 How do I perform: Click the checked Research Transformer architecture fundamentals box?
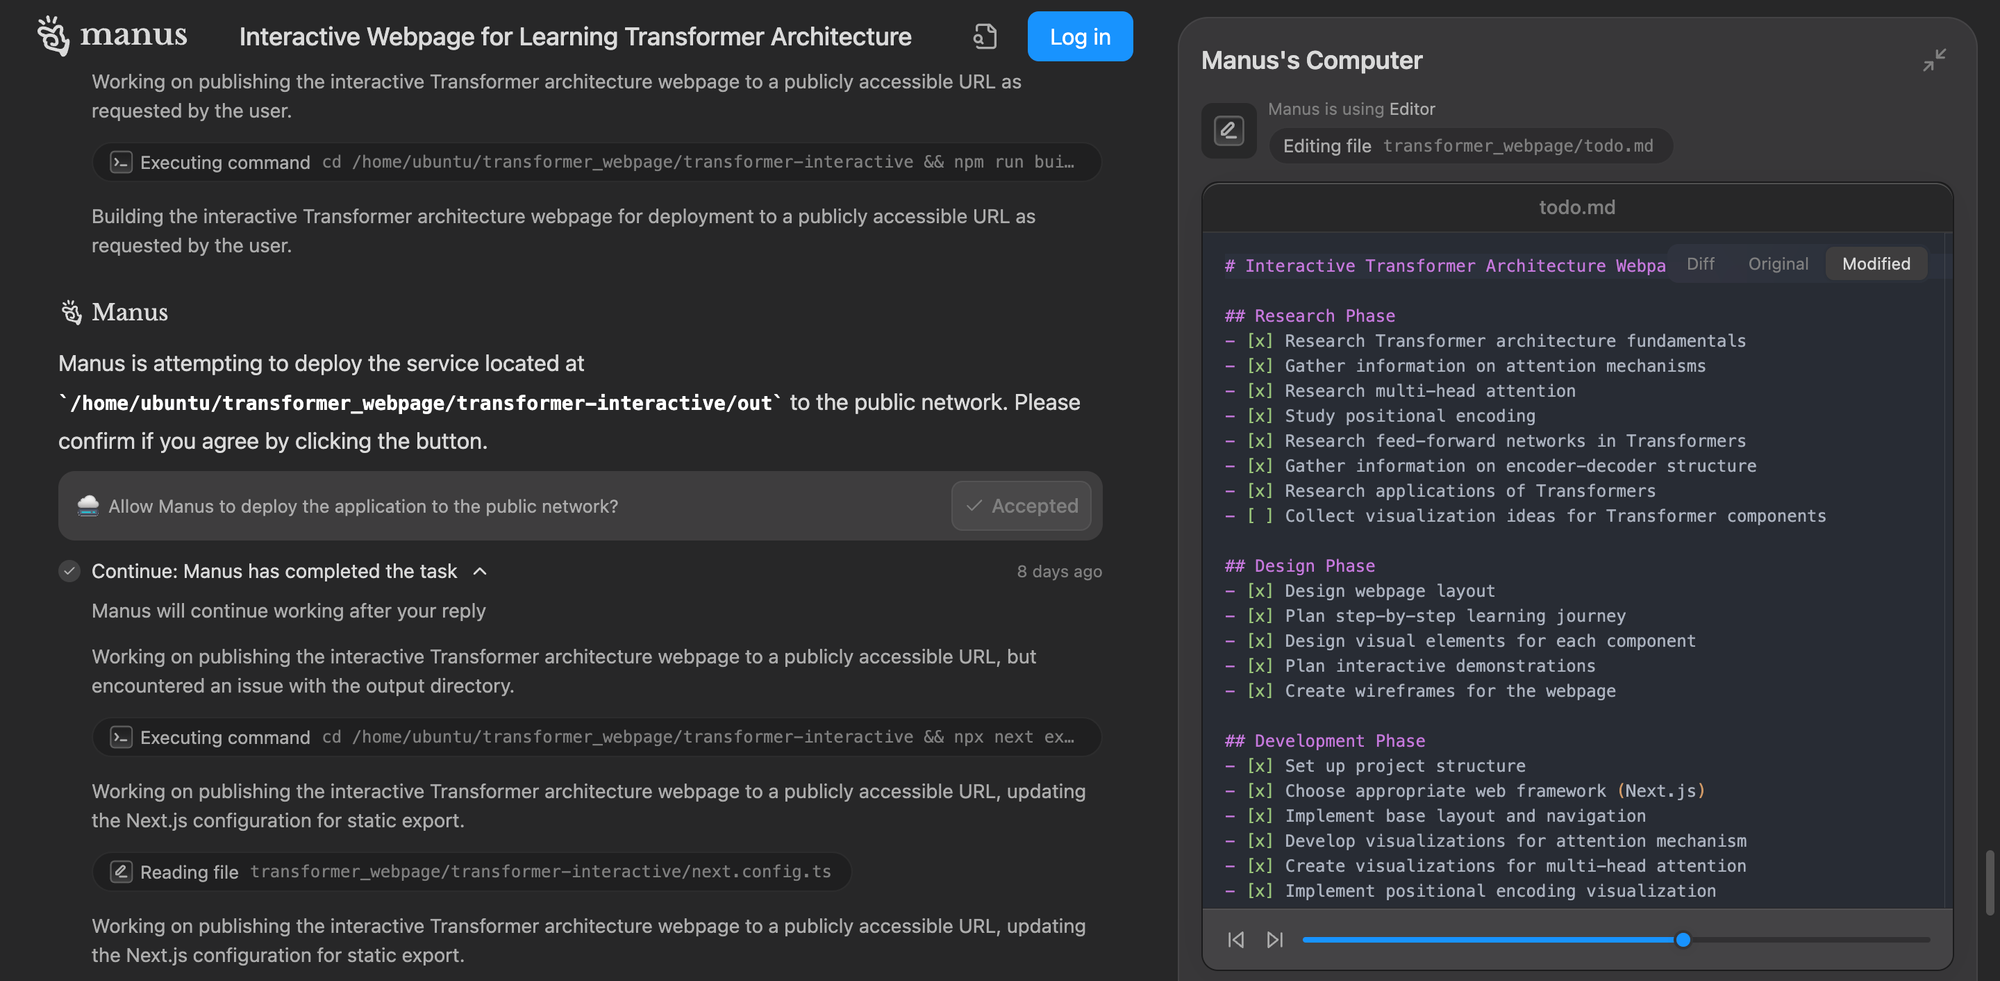tap(1260, 341)
